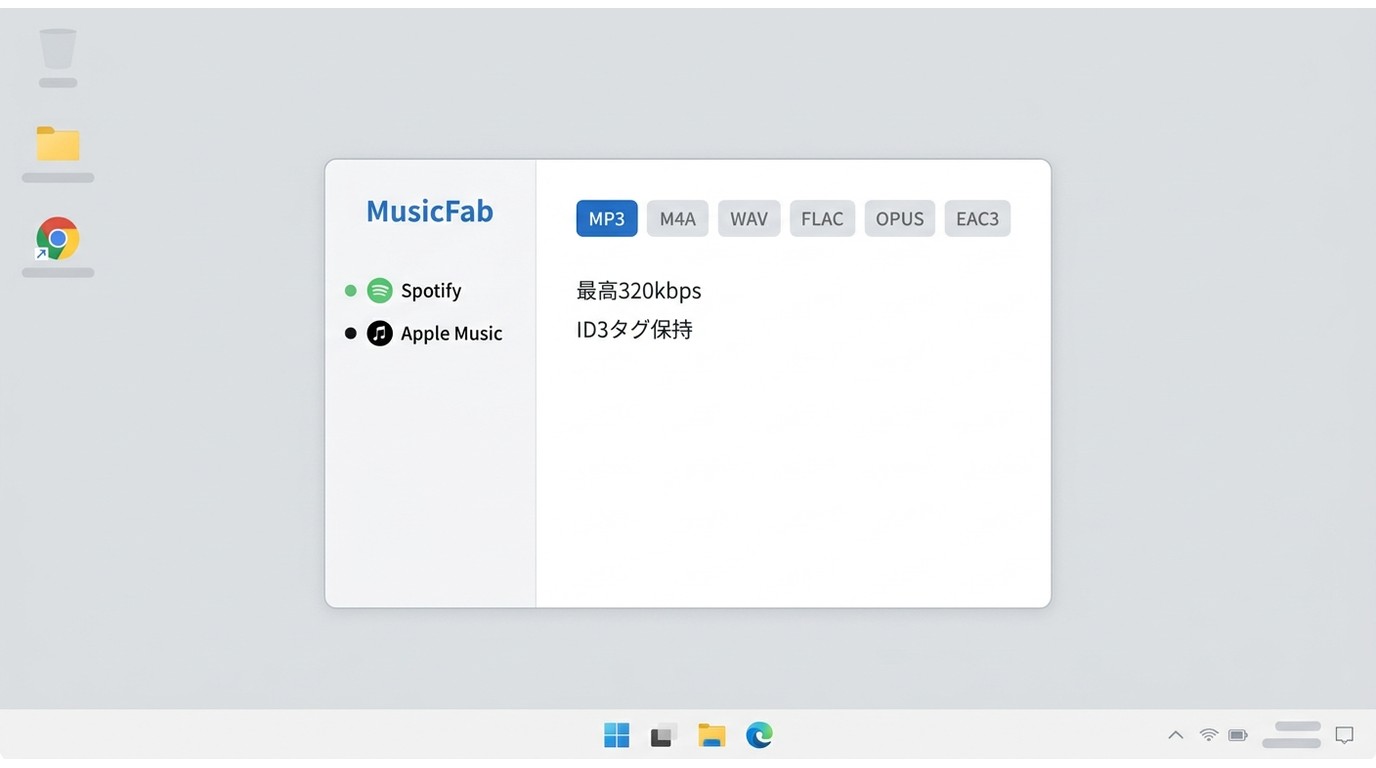Select the Spotify label in the sidebar

click(x=431, y=291)
